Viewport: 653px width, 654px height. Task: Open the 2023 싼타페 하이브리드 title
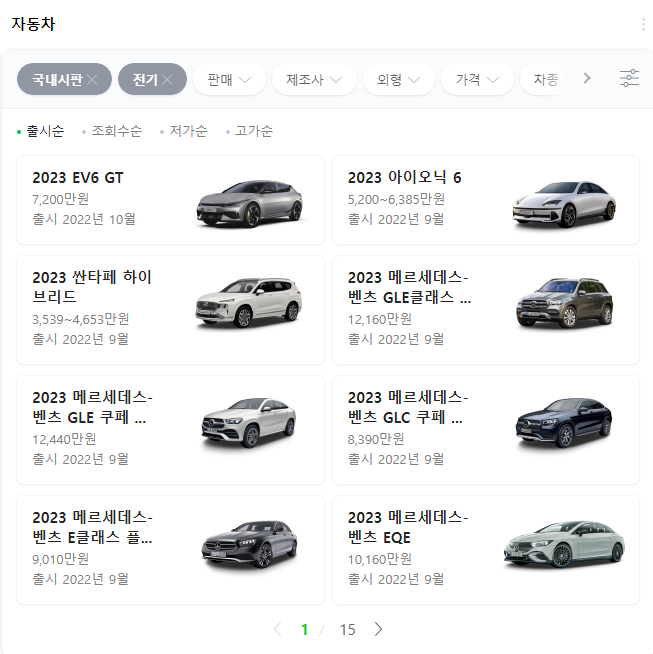(92, 287)
